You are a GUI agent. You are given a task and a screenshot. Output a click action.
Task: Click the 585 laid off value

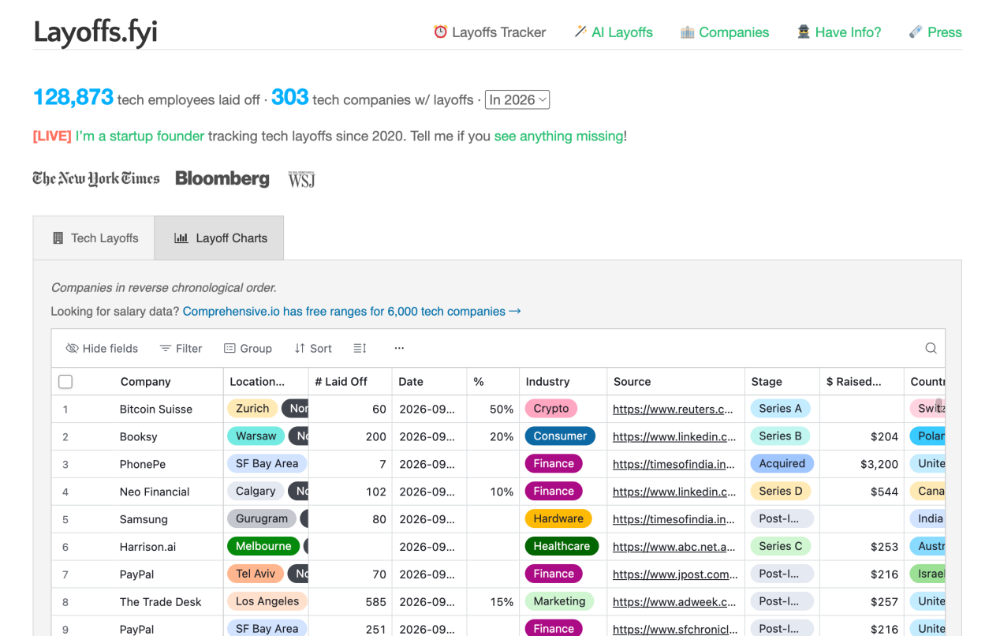(x=376, y=602)
